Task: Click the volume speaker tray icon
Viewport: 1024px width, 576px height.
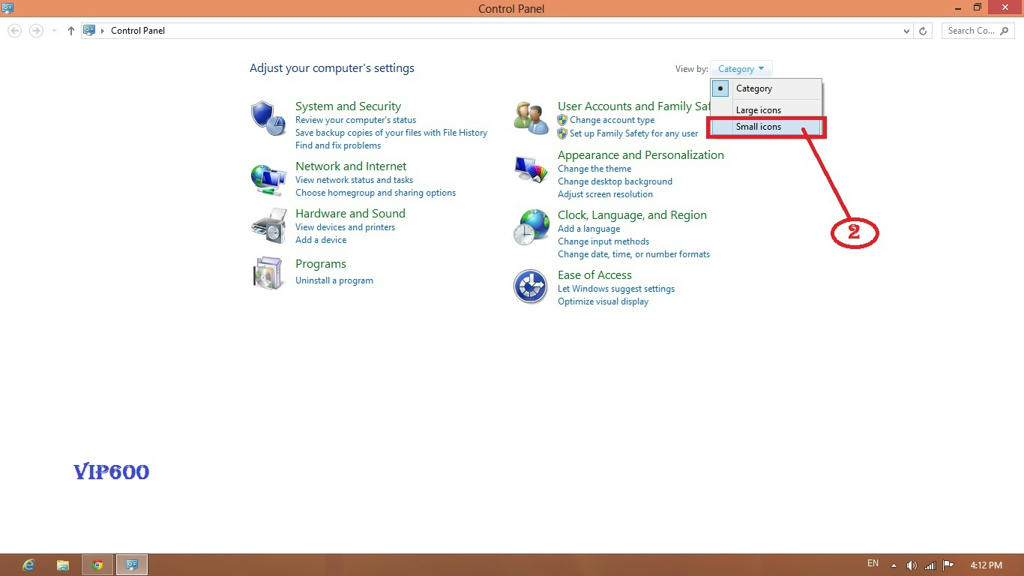Action: (912, 566)
